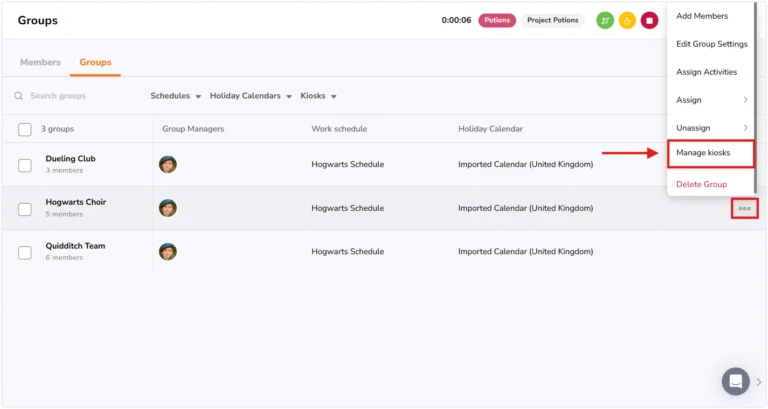Click the green switch activity icon
Image resolution: width=768 pixels, height=409 pixels.
605,21
